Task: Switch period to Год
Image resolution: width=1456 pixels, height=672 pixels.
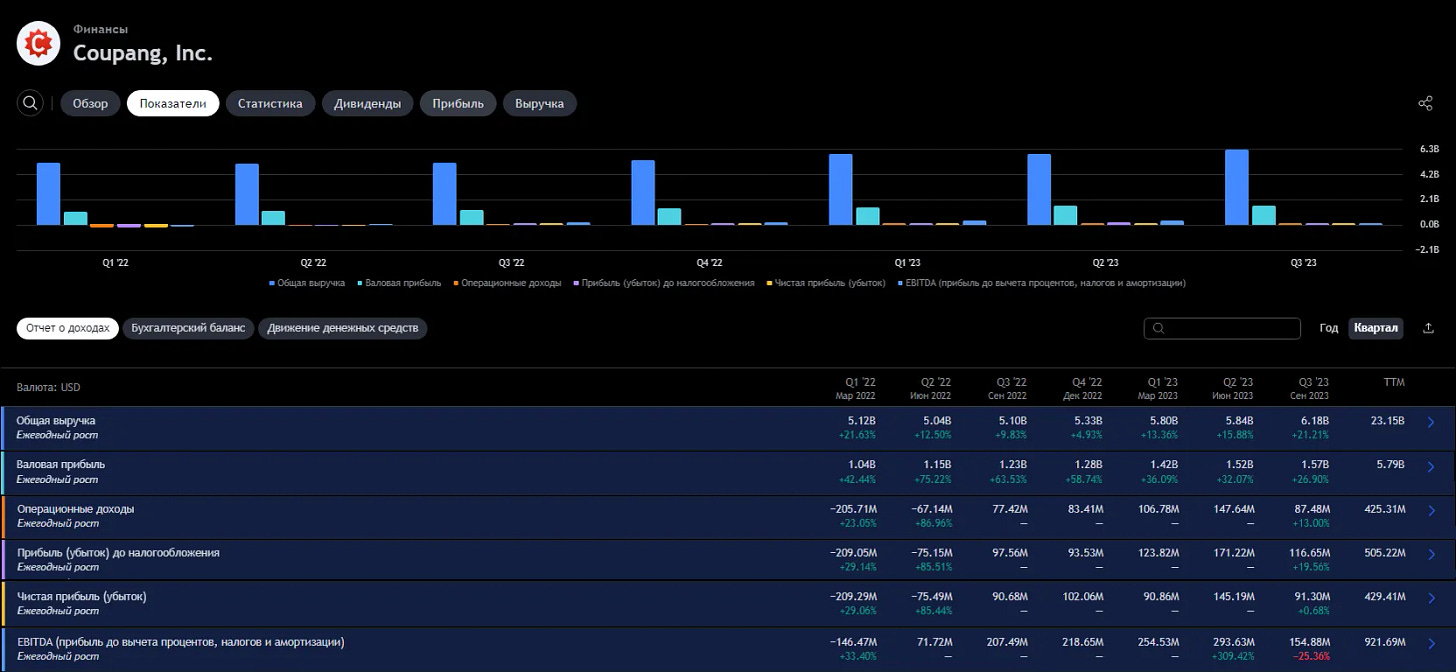Action: coord(1328,328)
